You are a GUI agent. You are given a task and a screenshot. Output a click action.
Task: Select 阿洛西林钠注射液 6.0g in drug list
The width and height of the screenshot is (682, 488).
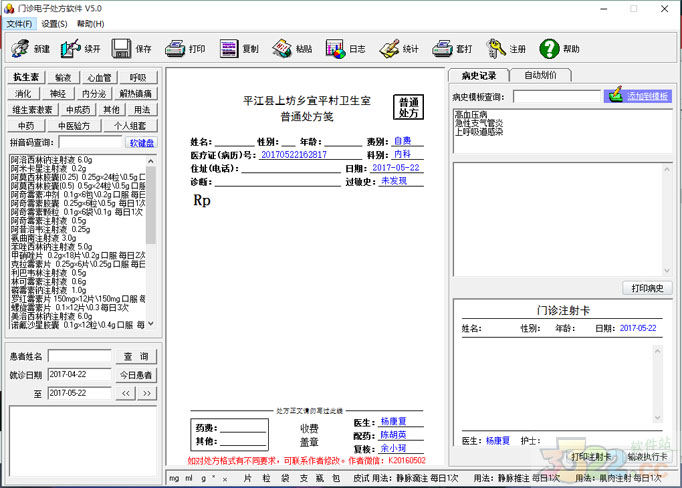tap(52, 160)
